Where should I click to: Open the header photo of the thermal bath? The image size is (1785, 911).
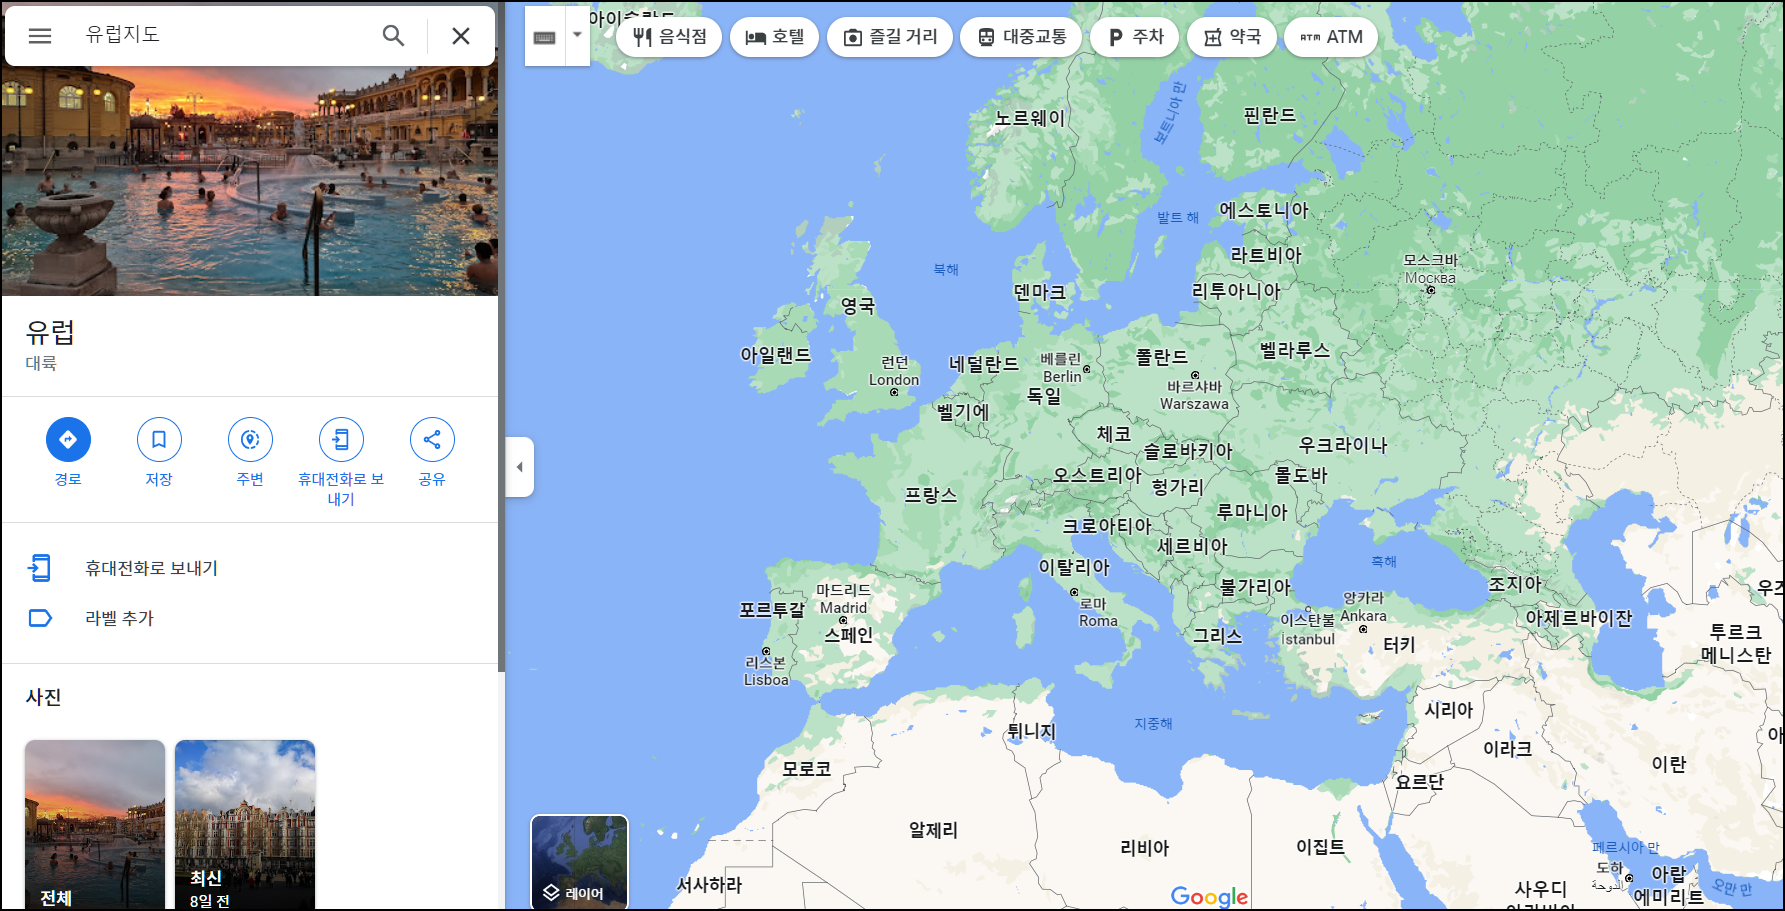click(x=250, y=181)
